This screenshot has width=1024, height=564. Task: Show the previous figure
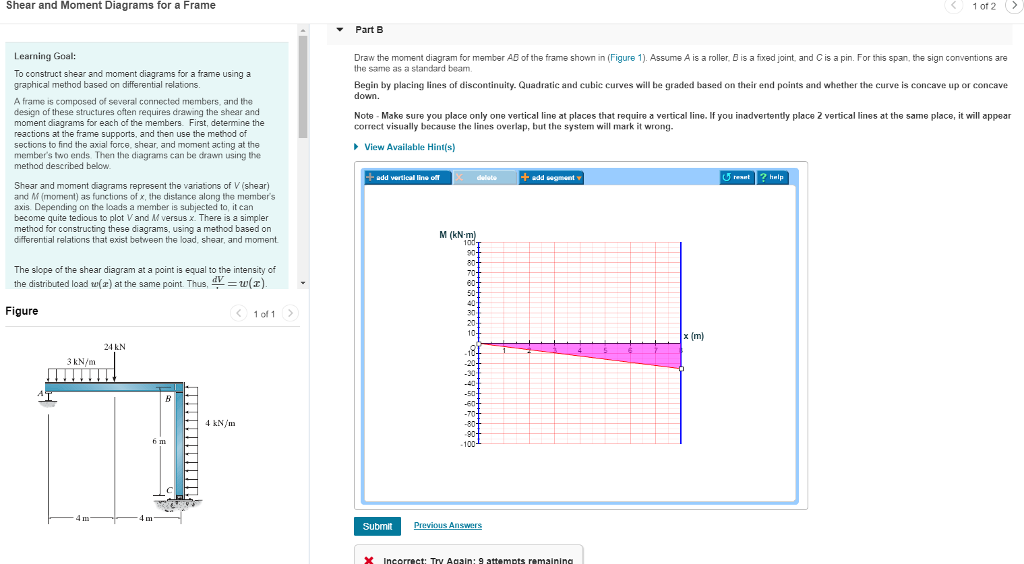click(x=239, y=313)
